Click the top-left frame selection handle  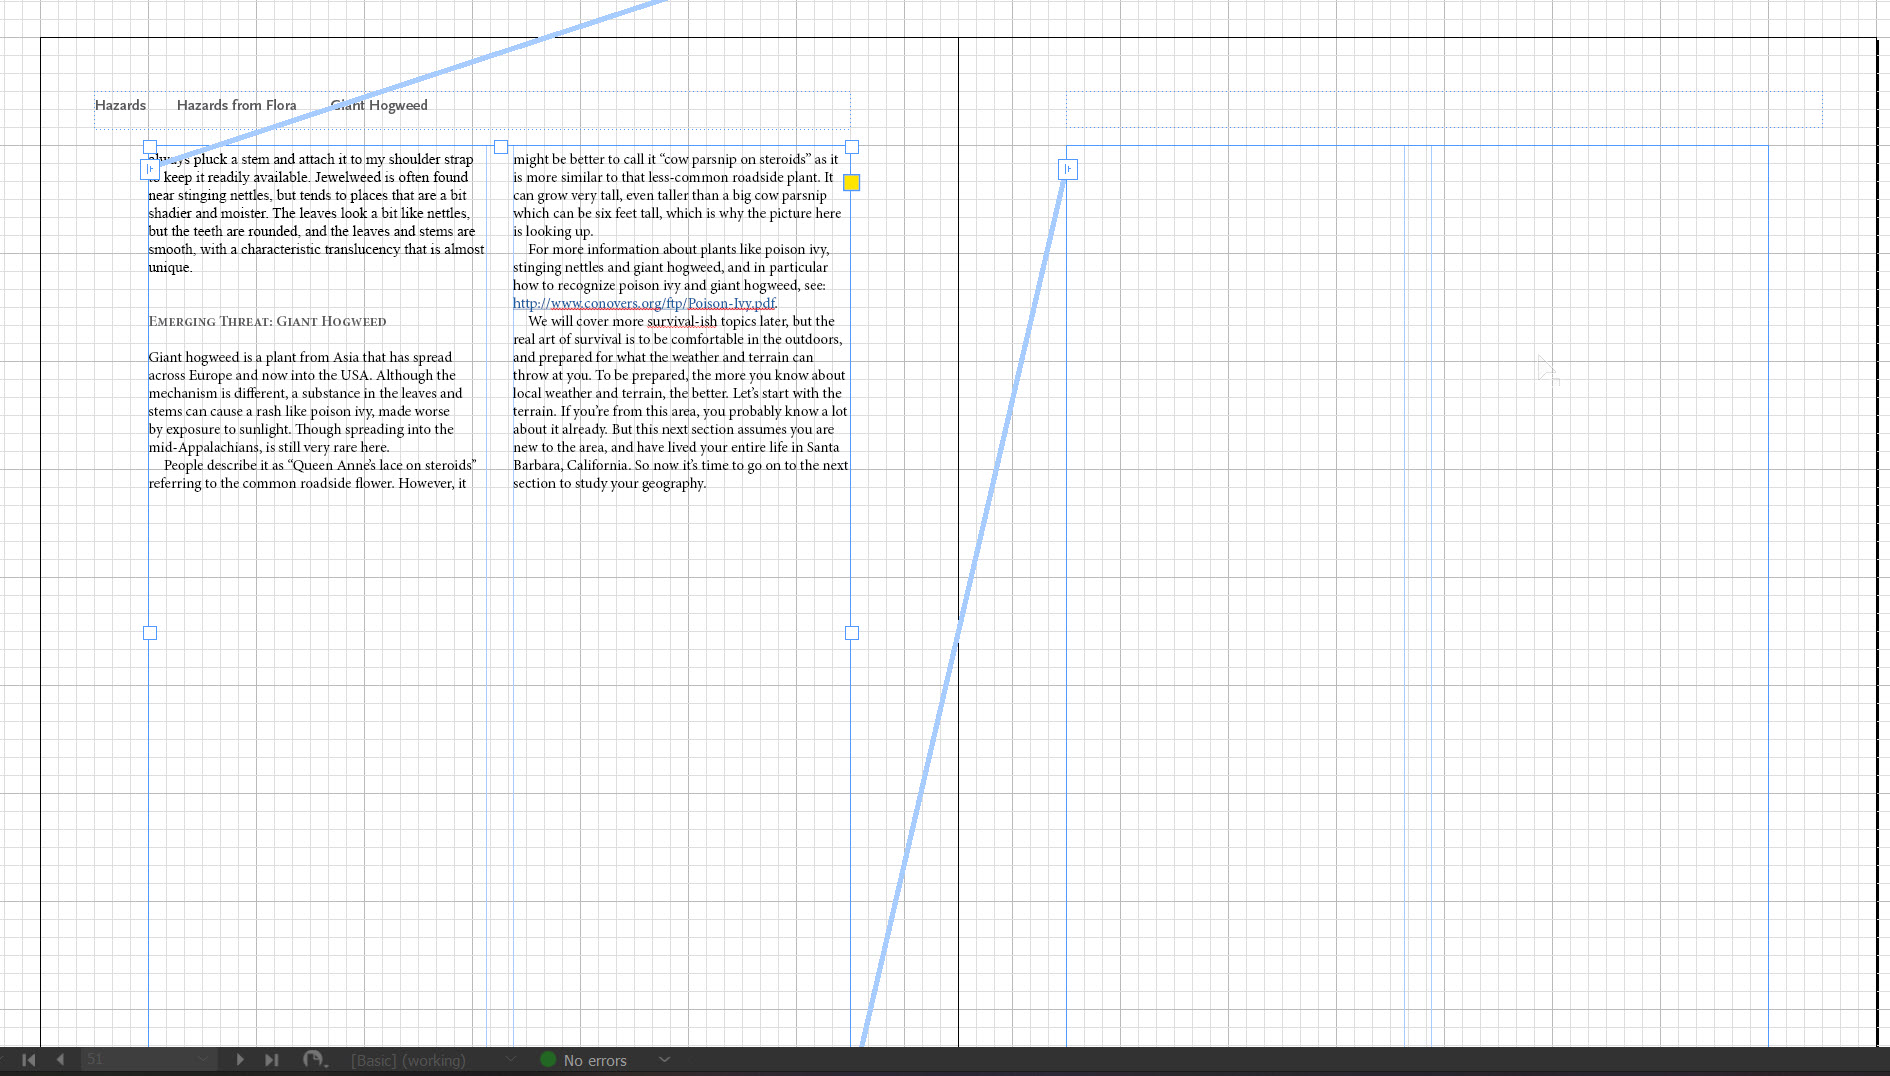[x=150, y=146]
